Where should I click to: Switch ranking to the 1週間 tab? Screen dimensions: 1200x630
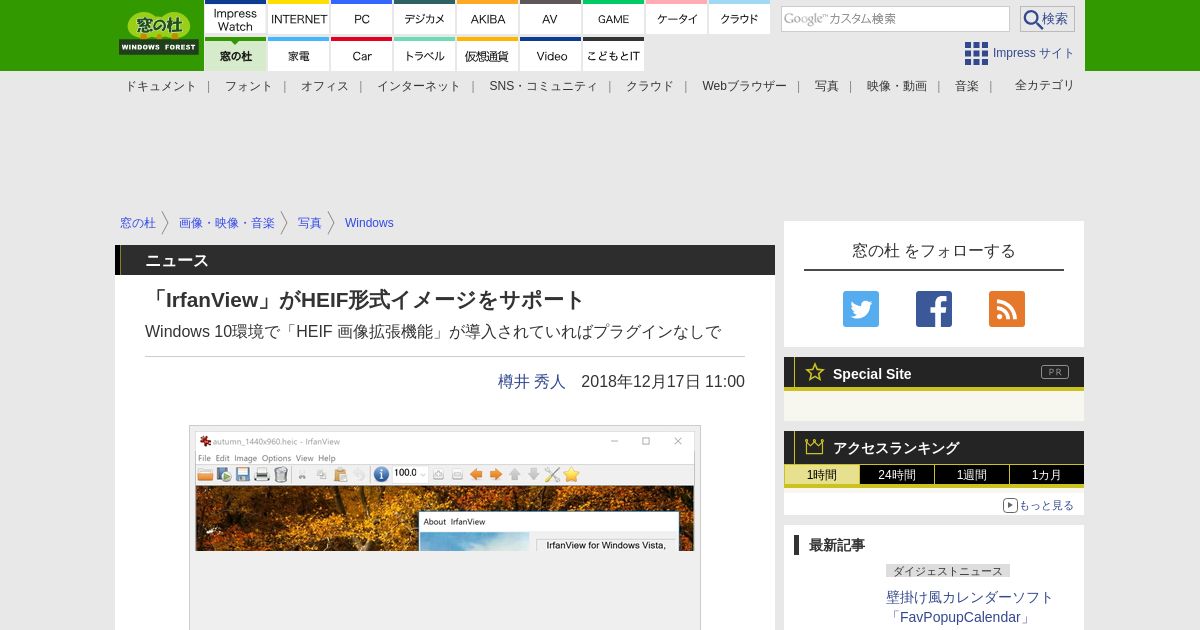coord(972,475)
